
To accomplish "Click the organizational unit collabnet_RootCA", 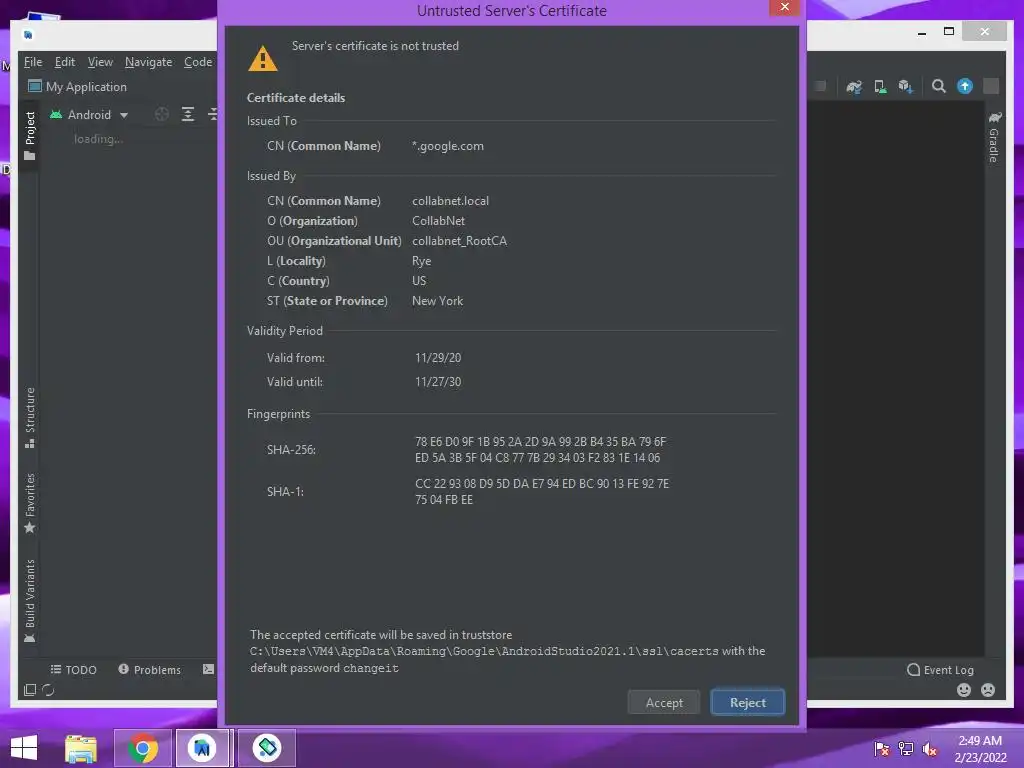I will (459, 241).
